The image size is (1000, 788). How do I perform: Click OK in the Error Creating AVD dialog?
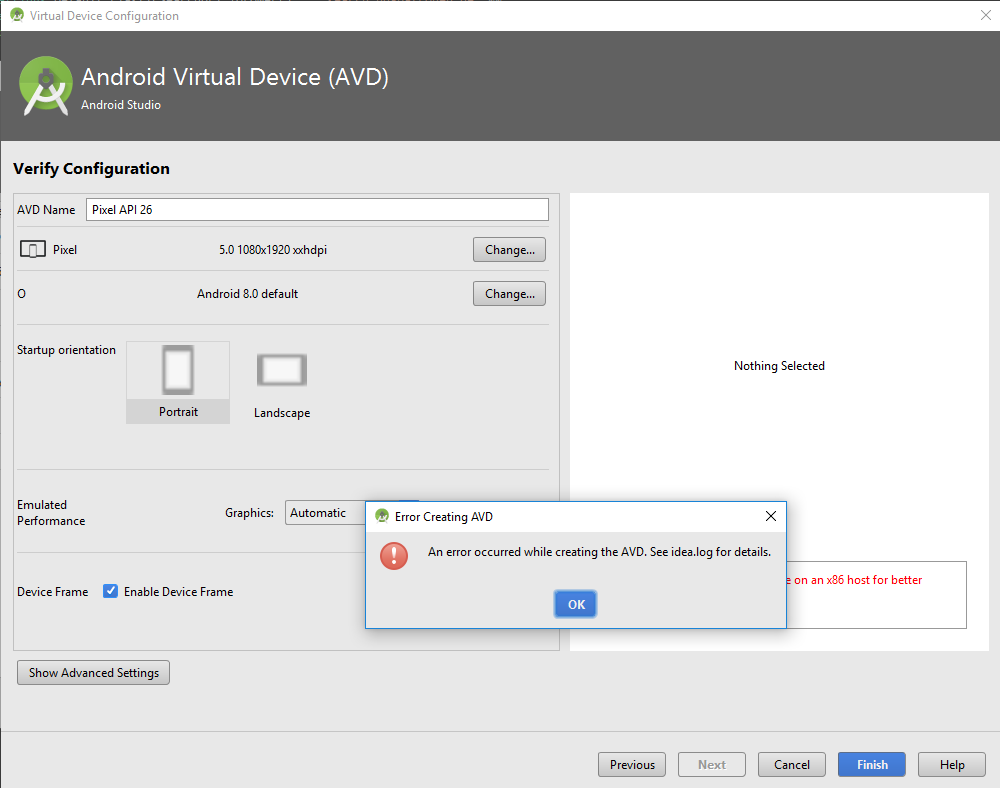coord(575,604)
